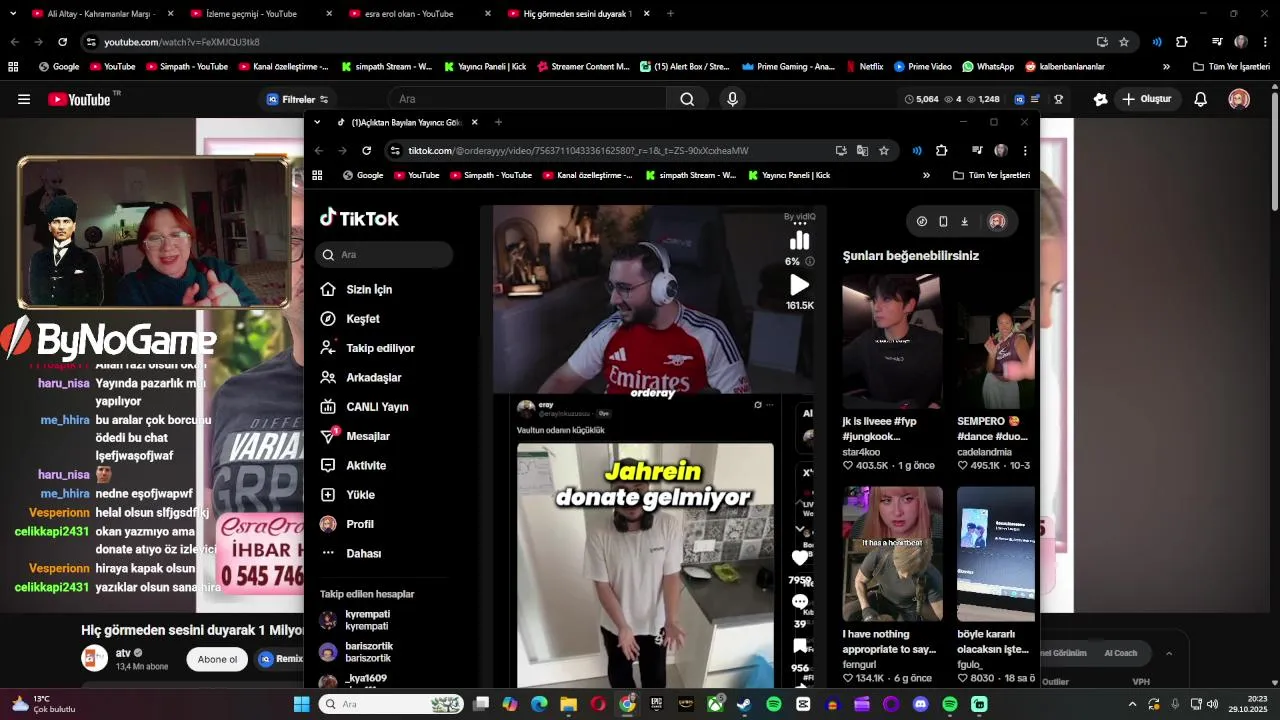1280x720 pixels.
Task: Open Mesajlar in TikTok sidebar
Action: [355, 436]
